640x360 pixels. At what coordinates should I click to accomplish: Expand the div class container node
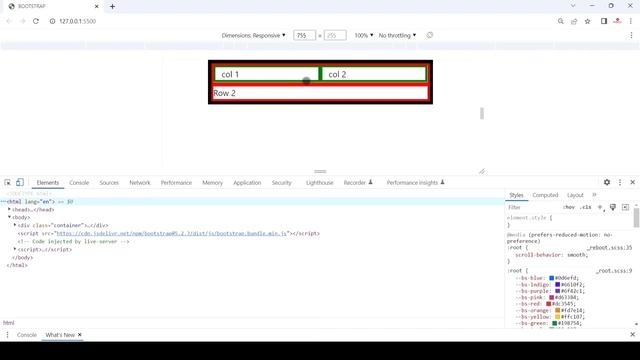15,225
